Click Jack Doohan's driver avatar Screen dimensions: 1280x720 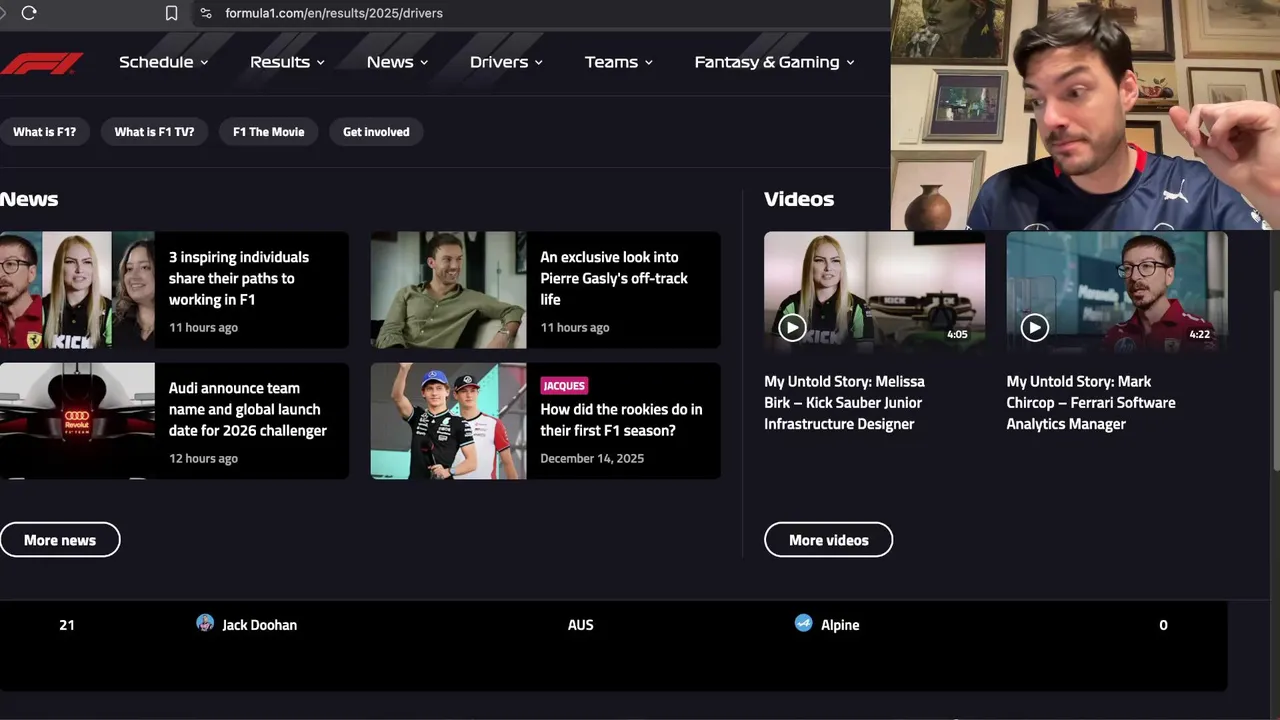click(x=205, y=623)
